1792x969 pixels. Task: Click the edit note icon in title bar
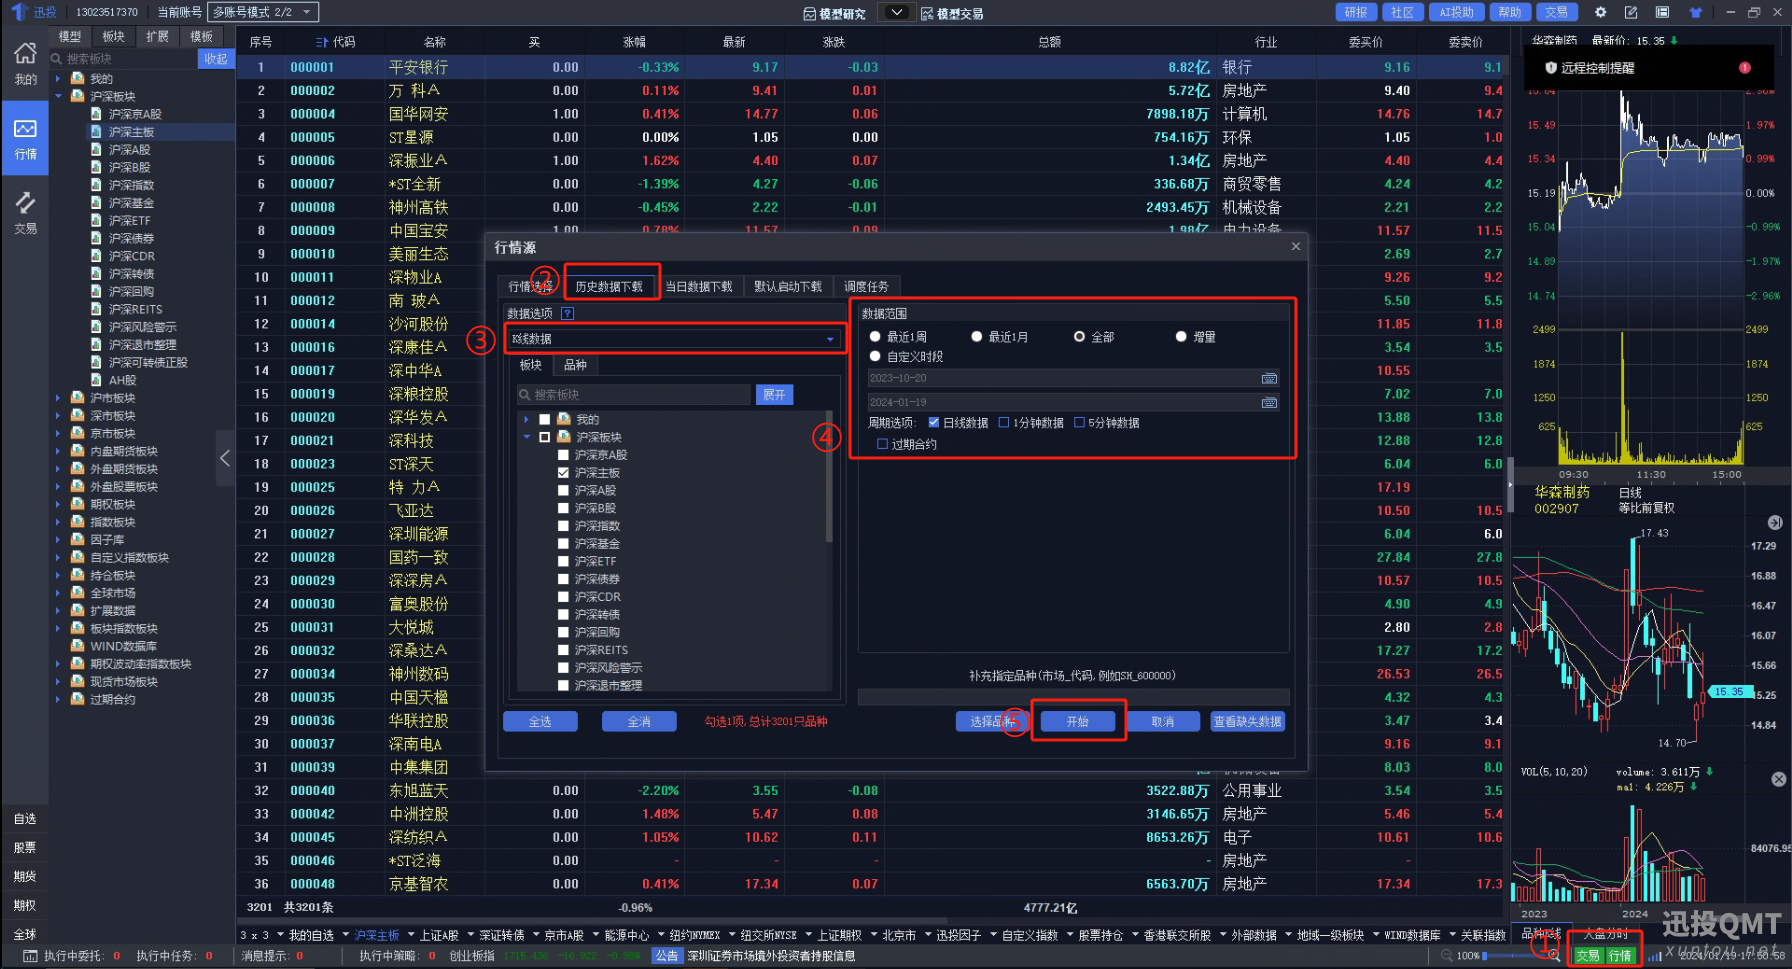[x=1631, y=12]
